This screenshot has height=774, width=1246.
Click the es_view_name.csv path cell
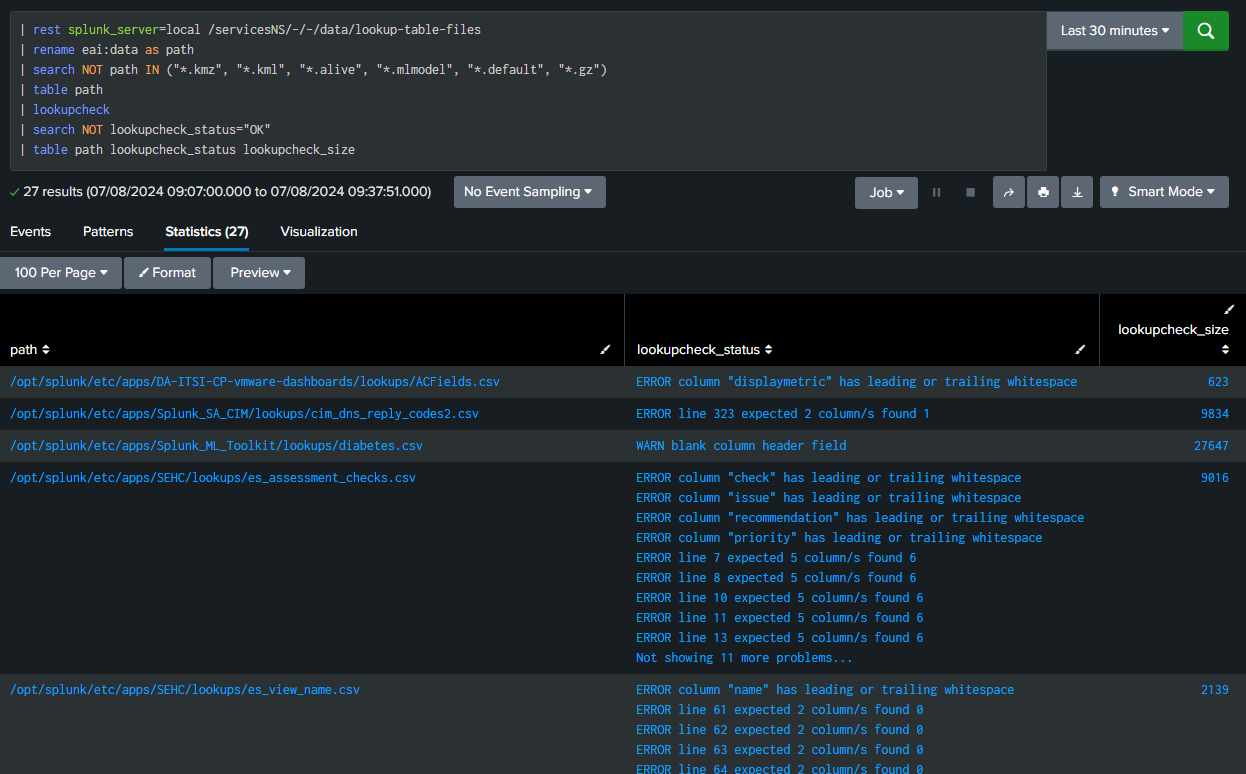pos(185,690)
